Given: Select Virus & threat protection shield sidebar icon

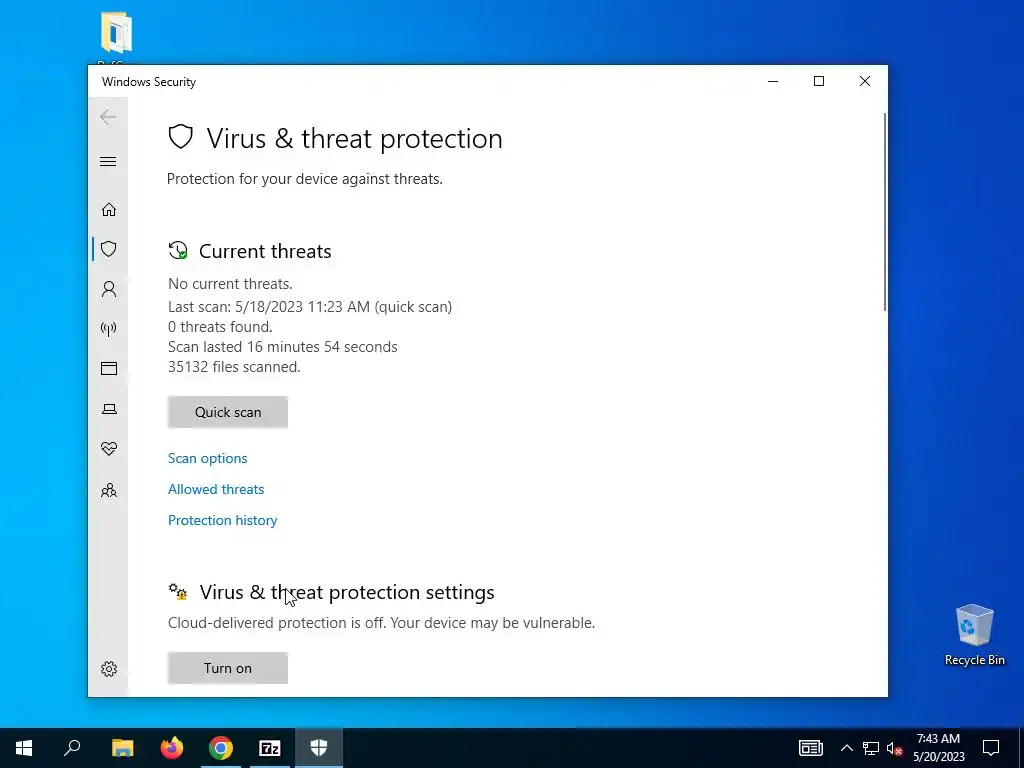Looking at the screenshot, I should [x=108, y=249].
